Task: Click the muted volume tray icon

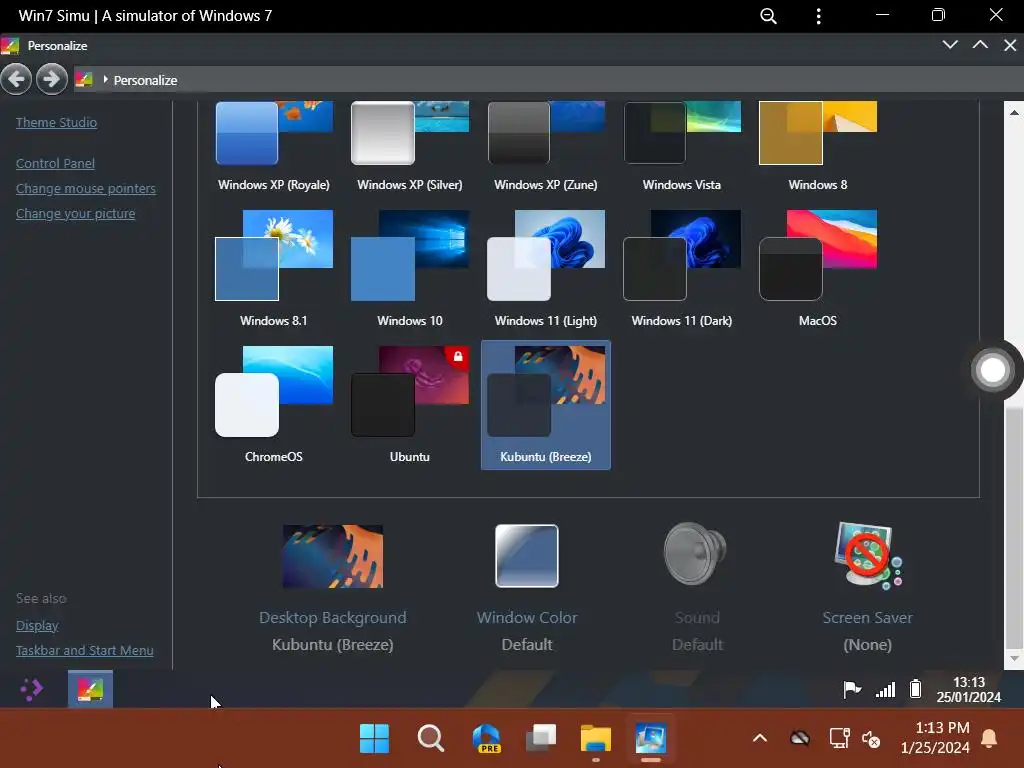Action: (x=871, y=739)
